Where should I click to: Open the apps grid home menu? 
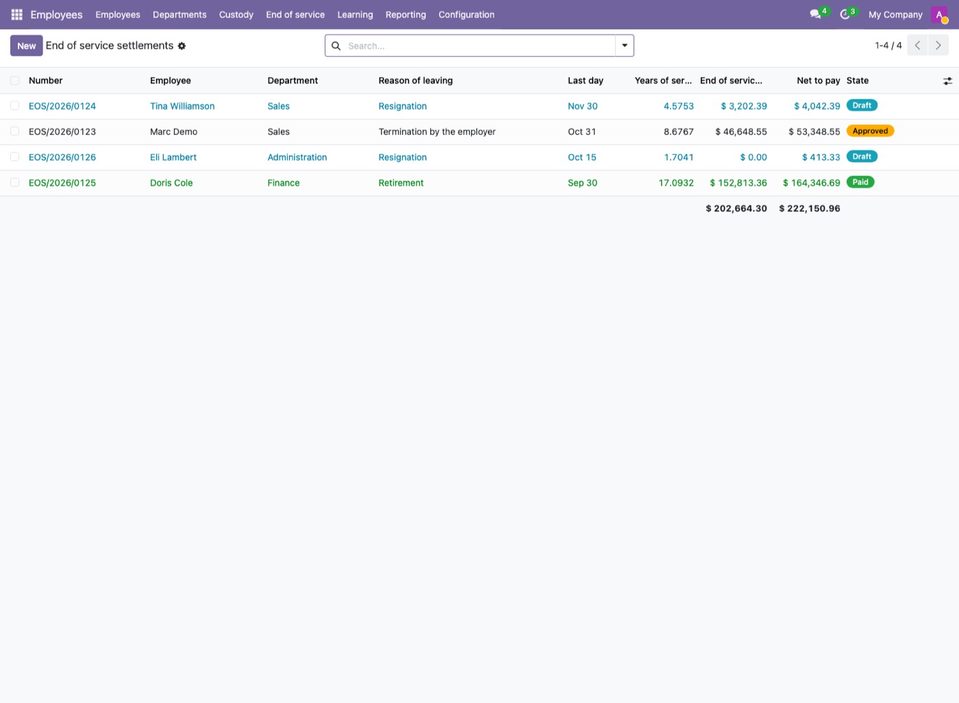[17, 14]
